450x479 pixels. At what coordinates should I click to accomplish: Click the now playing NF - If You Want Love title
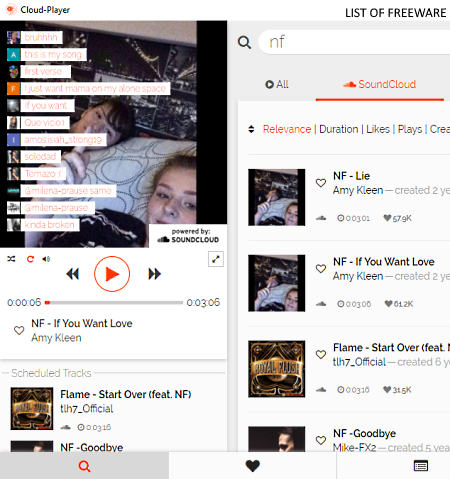pyautogui.click(x=82, y=323)
